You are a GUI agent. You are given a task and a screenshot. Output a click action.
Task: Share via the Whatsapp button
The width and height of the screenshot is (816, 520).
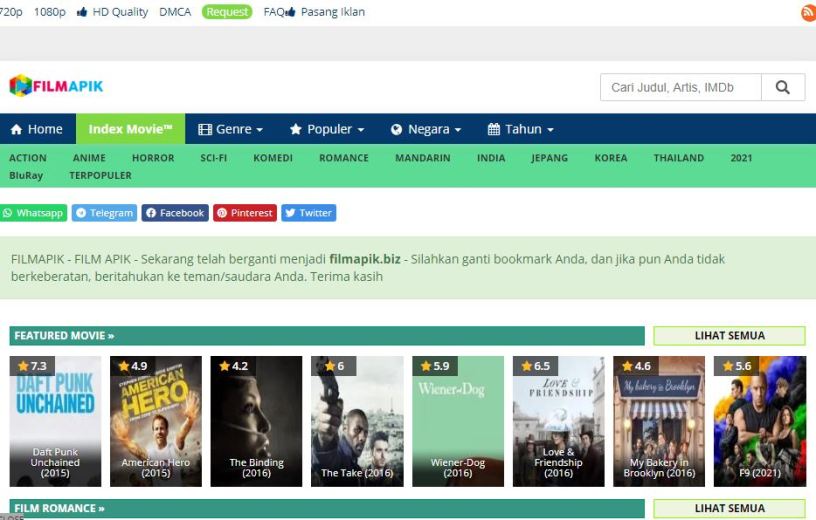coord(34,213)
